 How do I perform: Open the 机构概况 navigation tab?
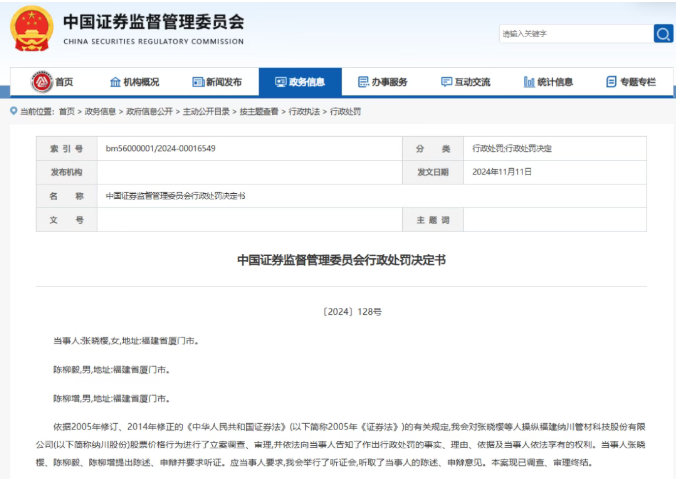(141, 82)
